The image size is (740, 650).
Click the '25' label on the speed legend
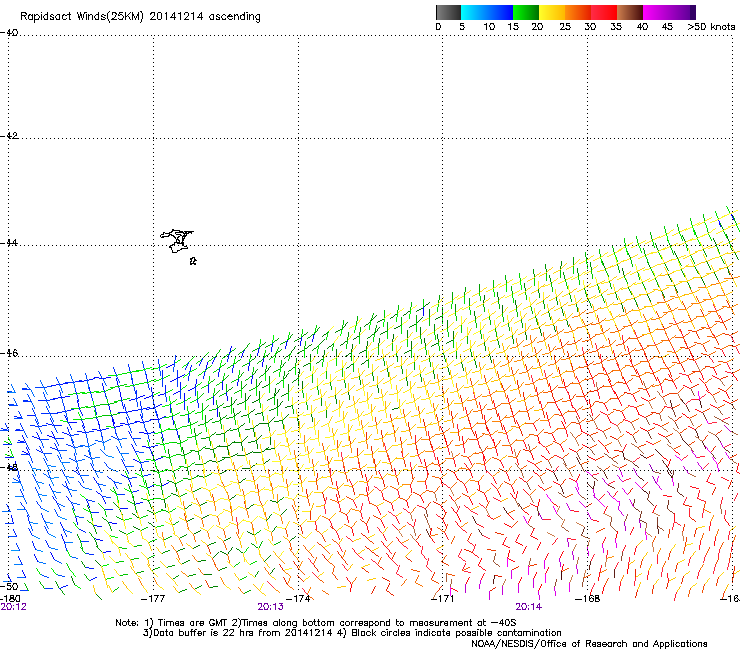[565, 27]
